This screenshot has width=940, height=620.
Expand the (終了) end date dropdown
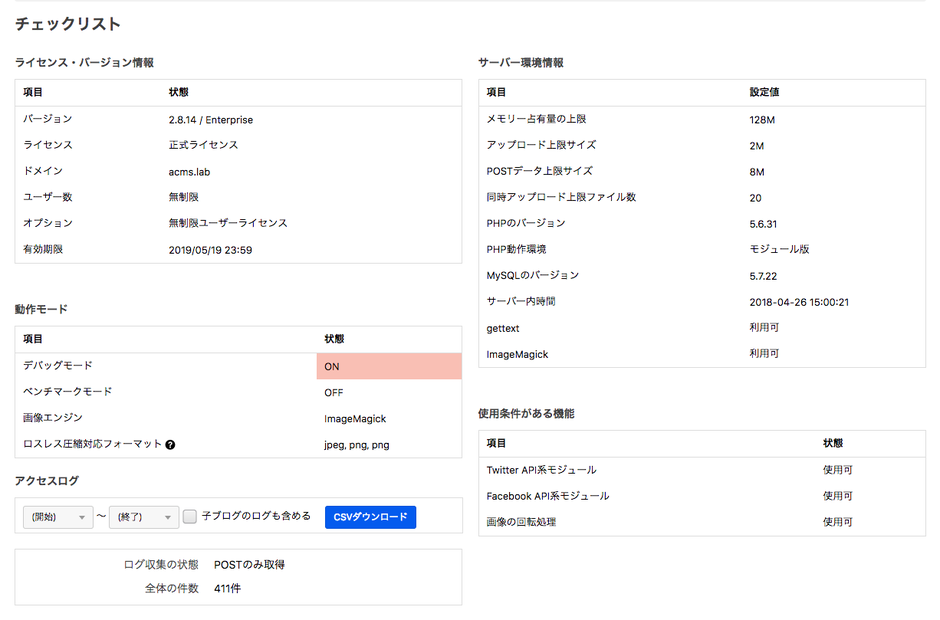pyautogui.click(x=144, y=517)
